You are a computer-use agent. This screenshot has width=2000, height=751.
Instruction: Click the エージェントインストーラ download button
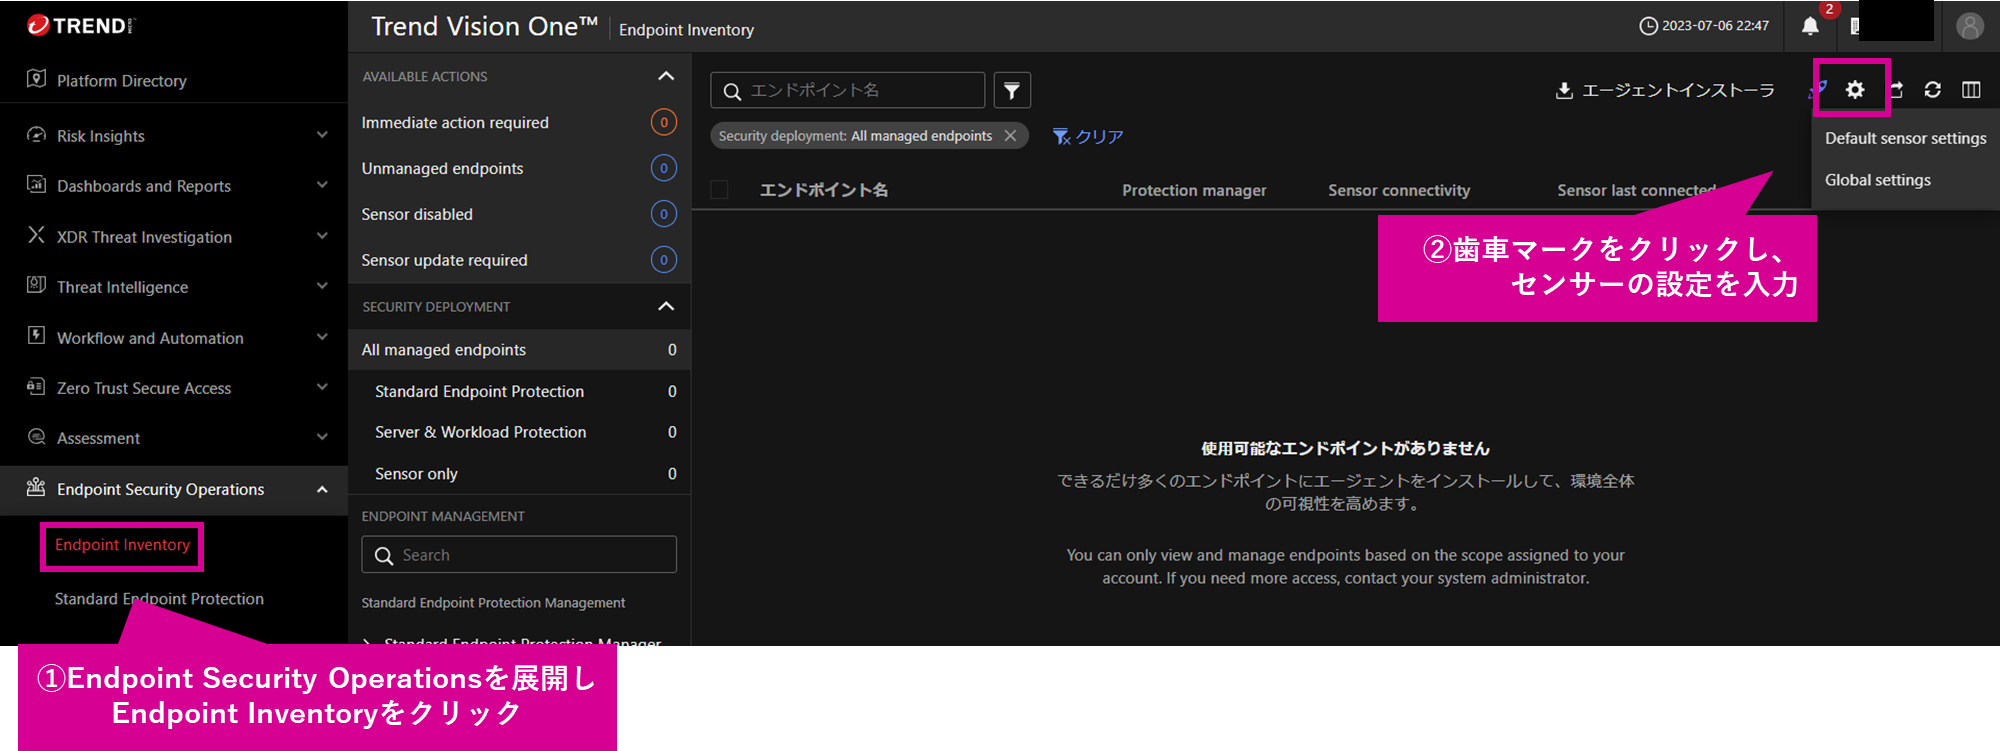coord(1665,91)
